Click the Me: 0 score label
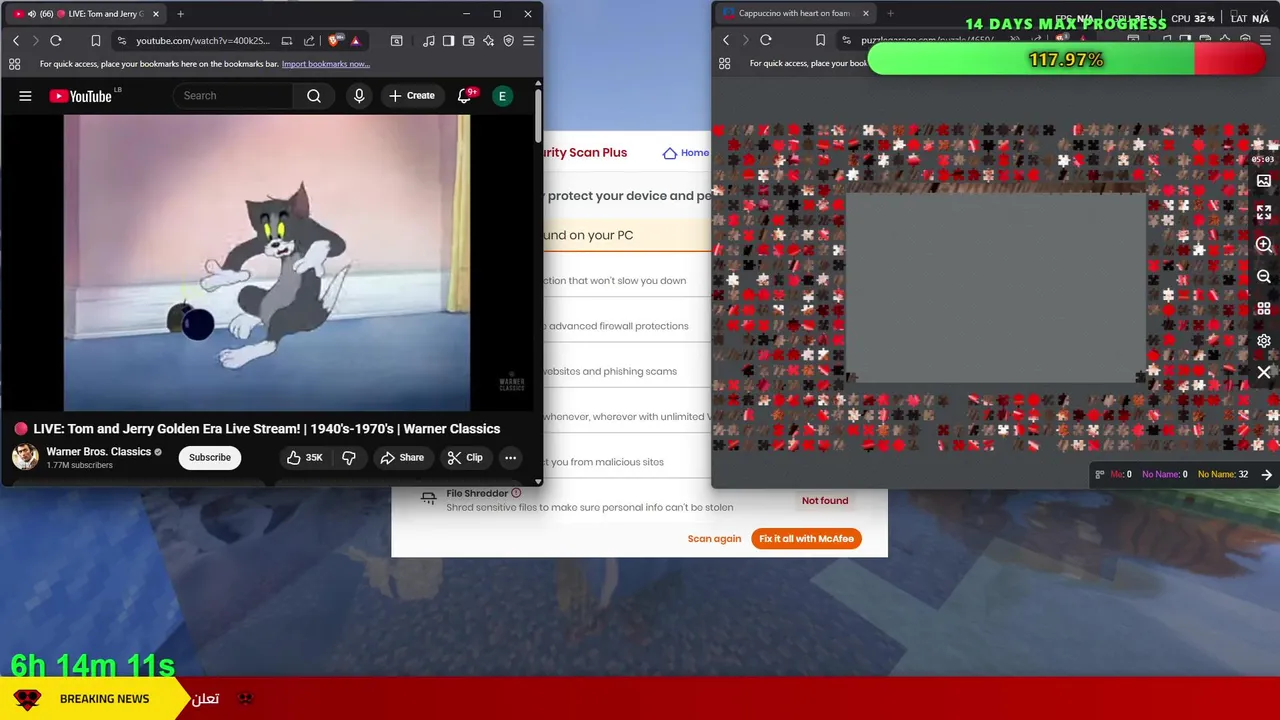 click(x=1121, y=475)
